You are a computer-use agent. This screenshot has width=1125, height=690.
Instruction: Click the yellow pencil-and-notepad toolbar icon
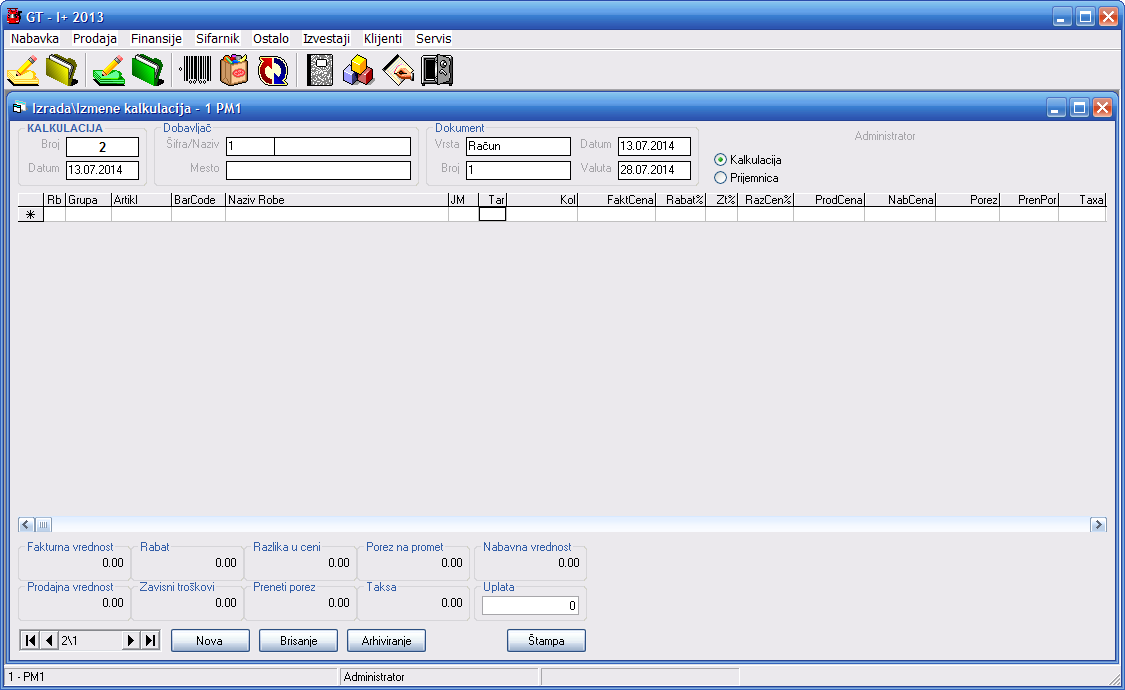point(23,70)
